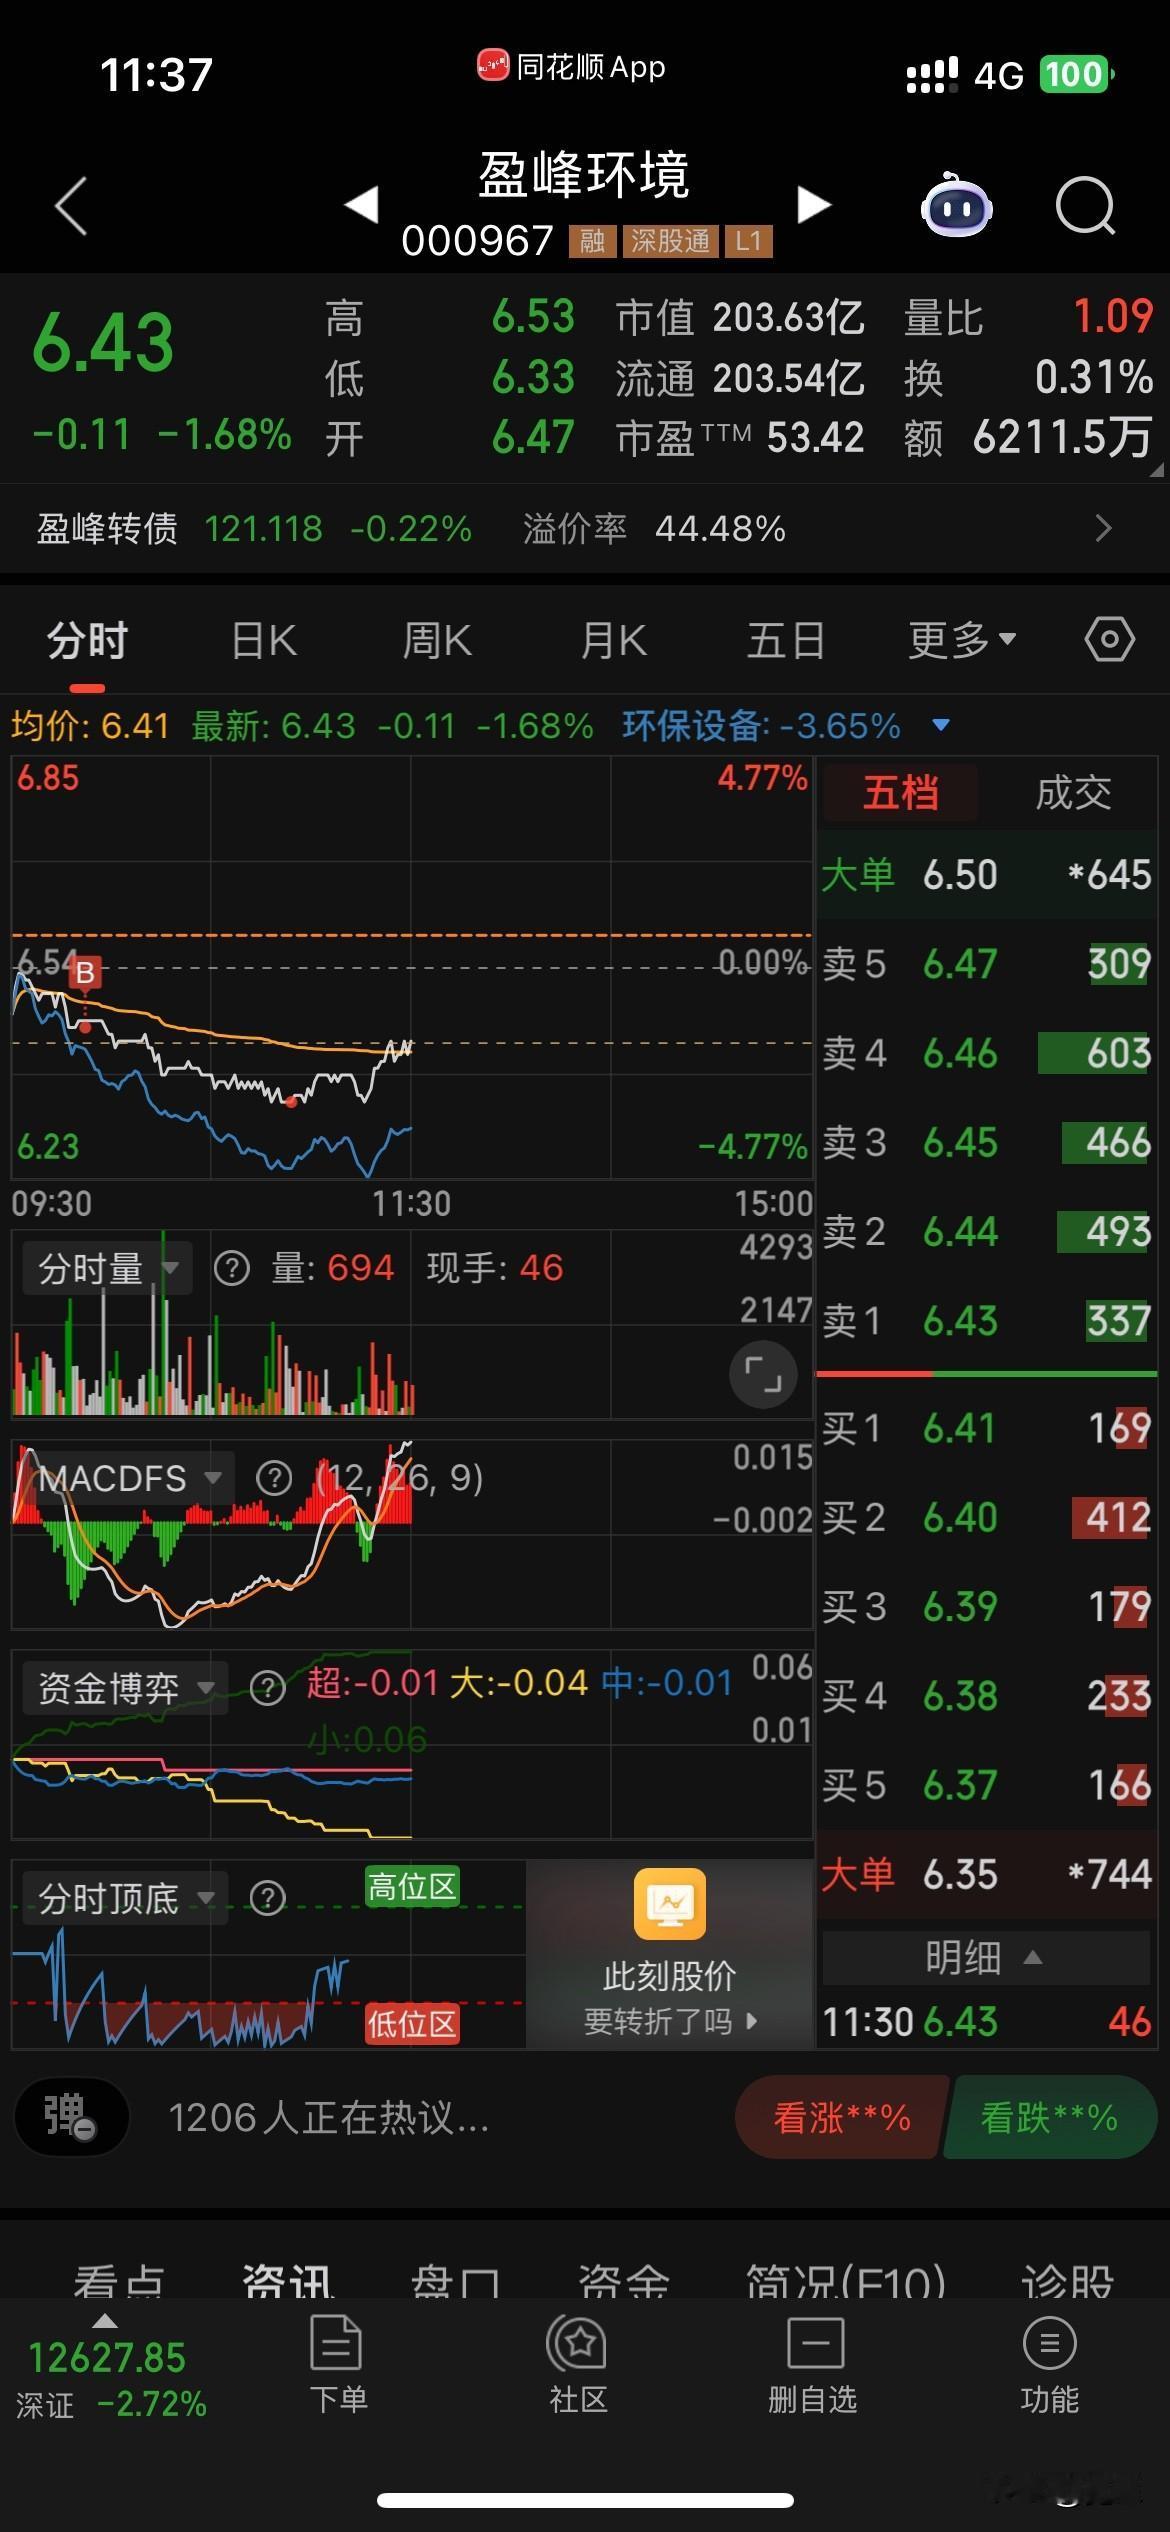Tap 买5 price 6.37 row

pyautogui.click(x=985, y=1785)
